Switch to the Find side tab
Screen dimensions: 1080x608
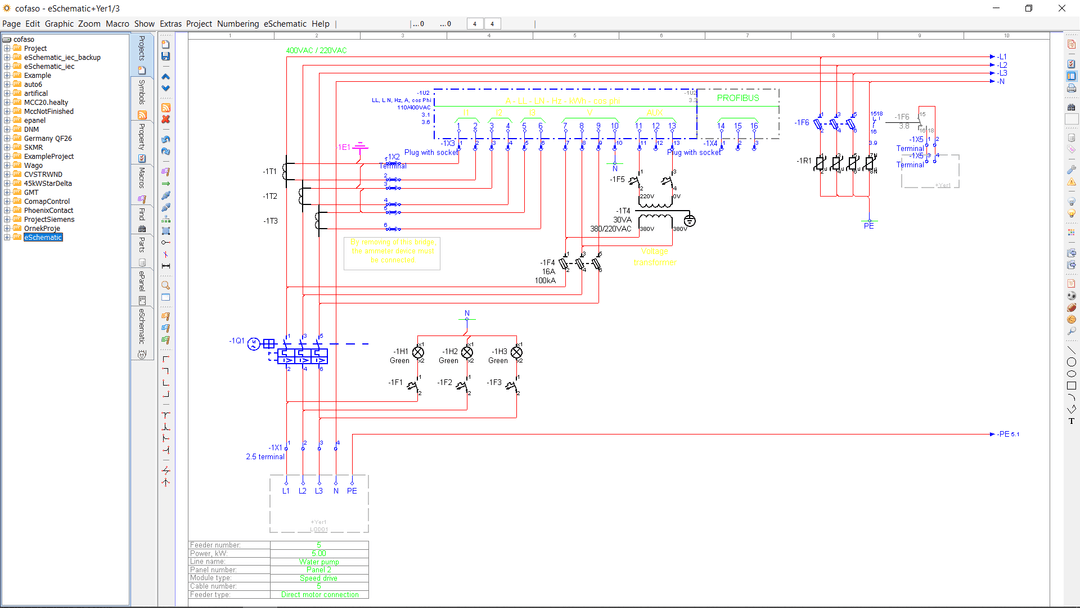coord(141,220)
